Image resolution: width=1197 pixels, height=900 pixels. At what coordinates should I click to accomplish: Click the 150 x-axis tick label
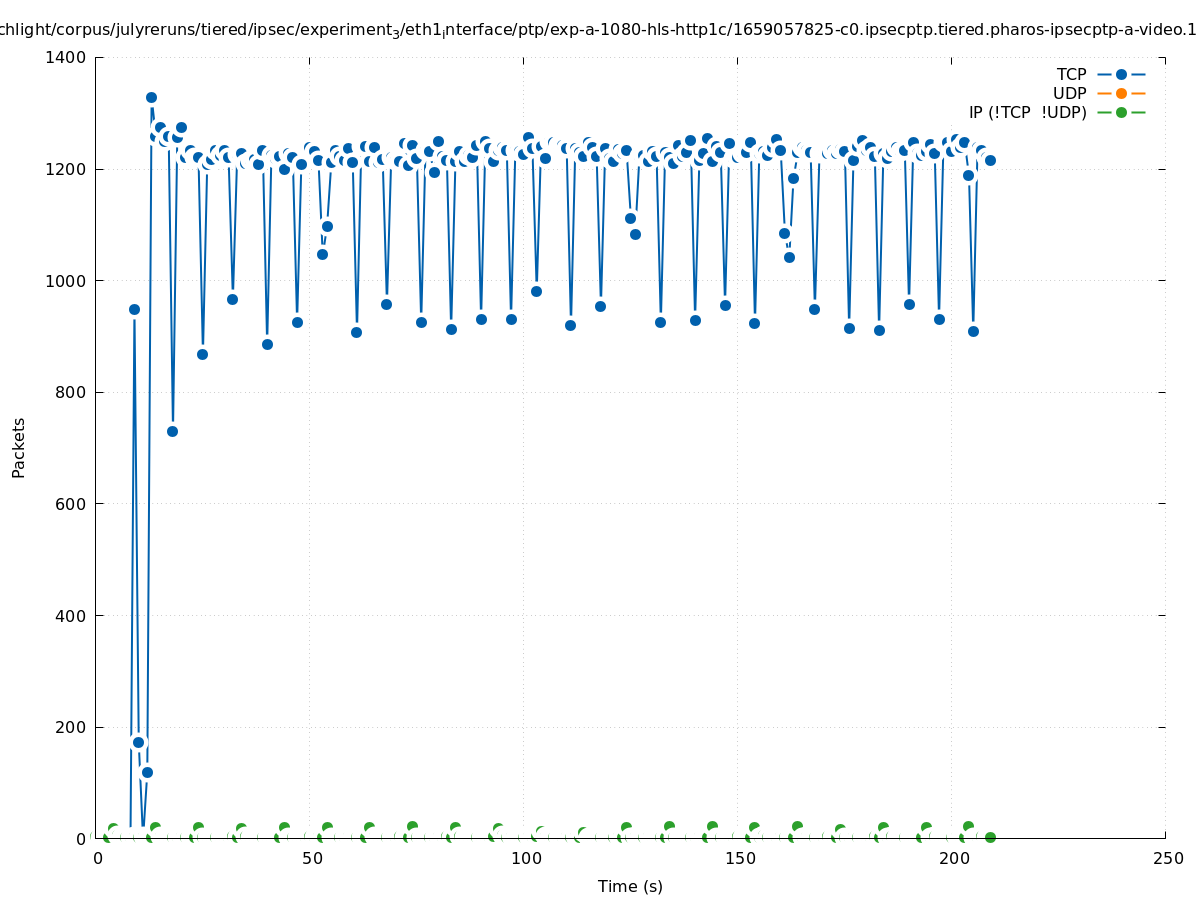(739, 858)
